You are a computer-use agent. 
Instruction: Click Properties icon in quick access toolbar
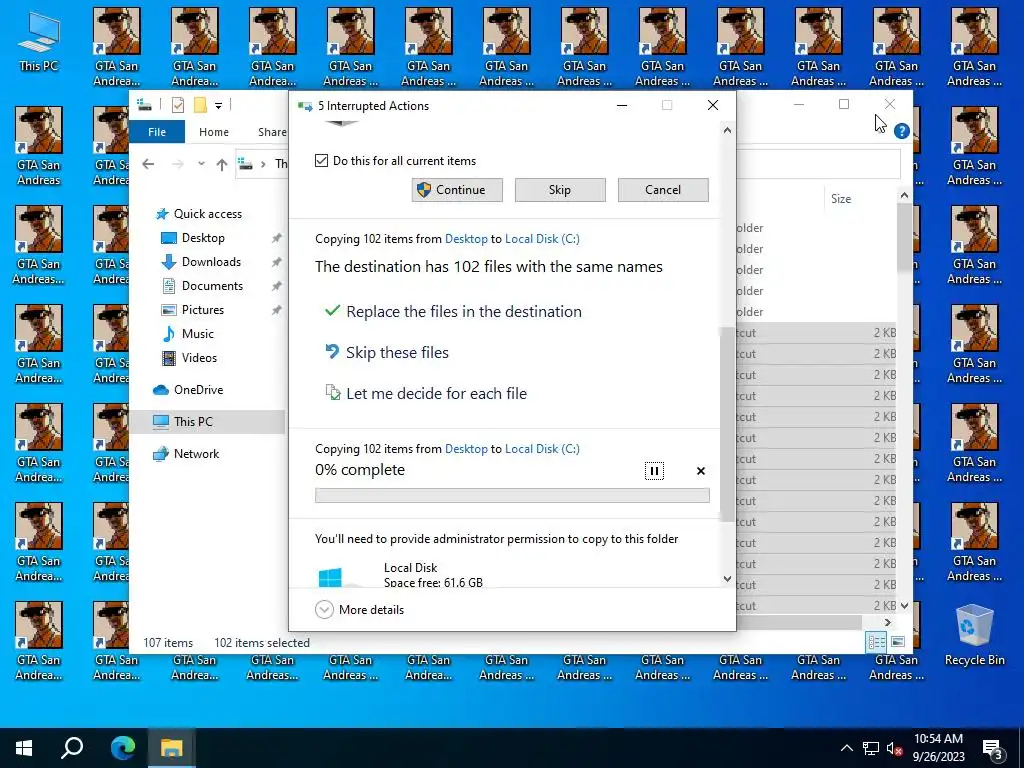pos(178,105)
